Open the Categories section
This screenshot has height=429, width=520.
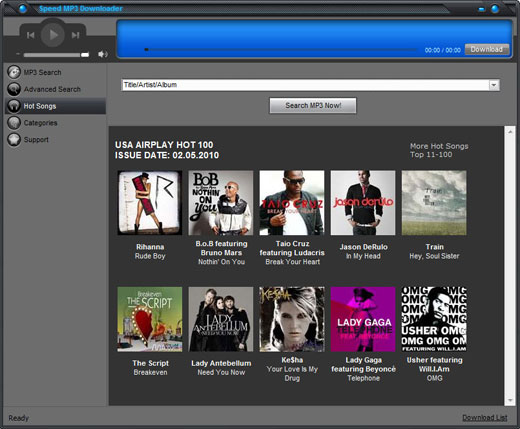click(x=40, y=123)
